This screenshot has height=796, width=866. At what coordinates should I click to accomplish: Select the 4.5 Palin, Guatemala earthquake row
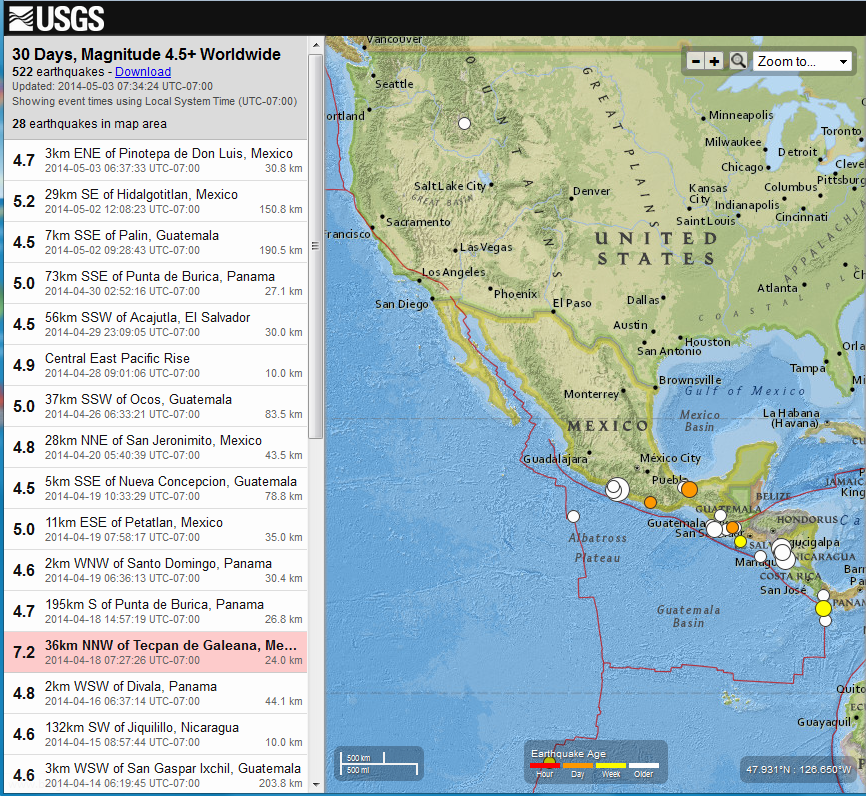point(156,242)
